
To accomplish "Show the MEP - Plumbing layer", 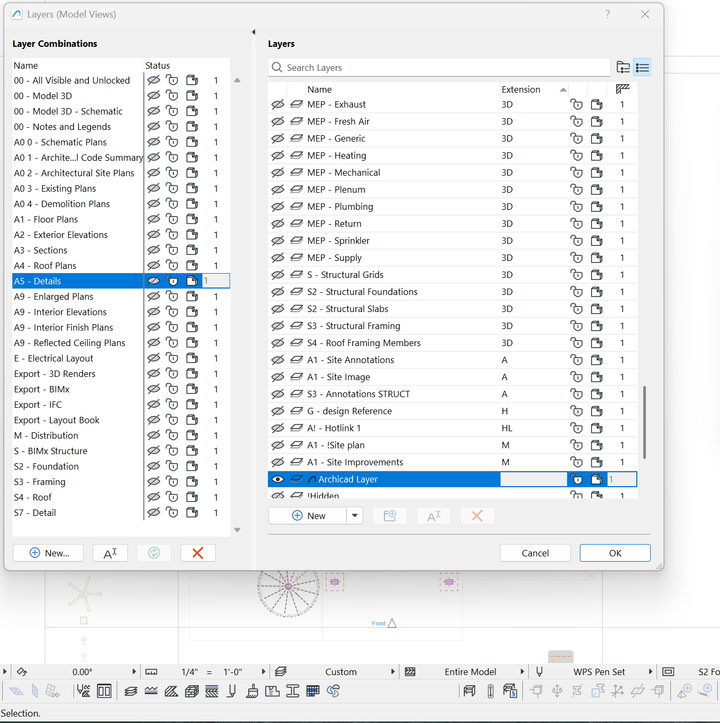I will tap(277, 207).
